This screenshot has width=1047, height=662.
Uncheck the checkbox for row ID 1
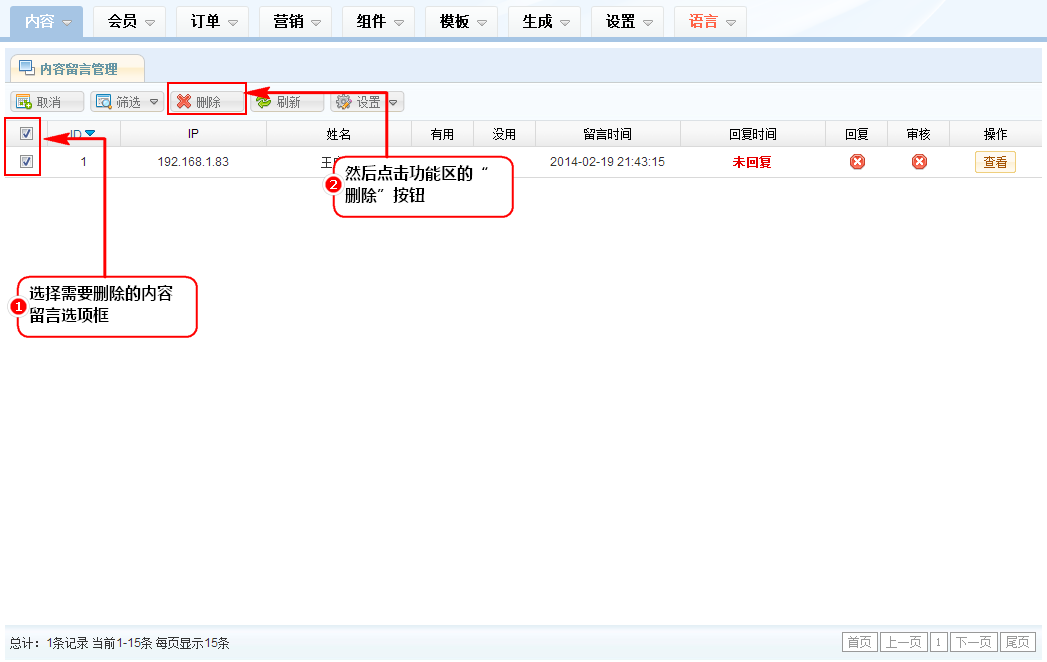pos(27,162)
